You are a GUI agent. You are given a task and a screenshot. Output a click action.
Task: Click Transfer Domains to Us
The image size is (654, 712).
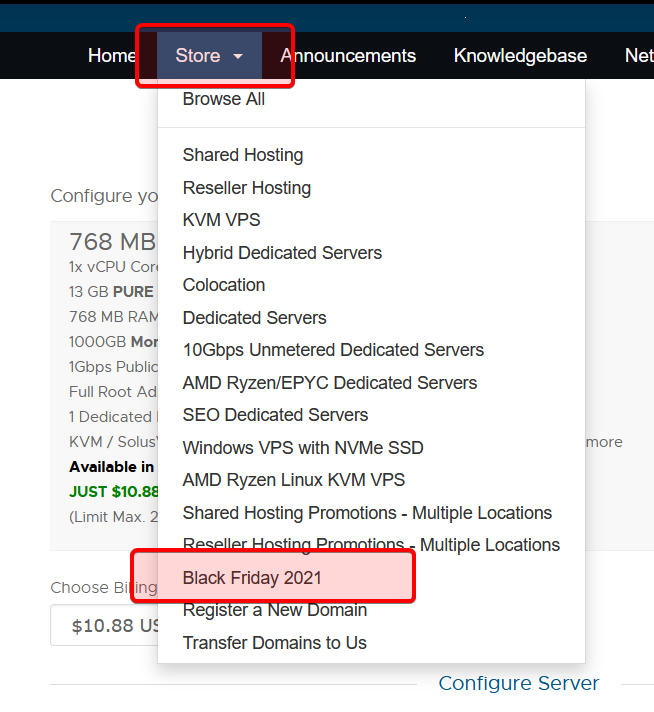point(275,643)
